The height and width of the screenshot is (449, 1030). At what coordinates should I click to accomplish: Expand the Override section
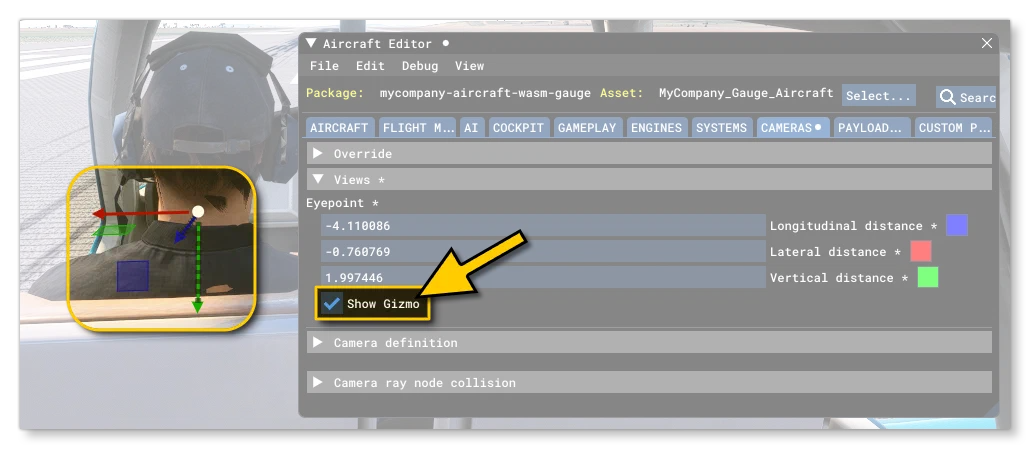(x=649, y=154)
